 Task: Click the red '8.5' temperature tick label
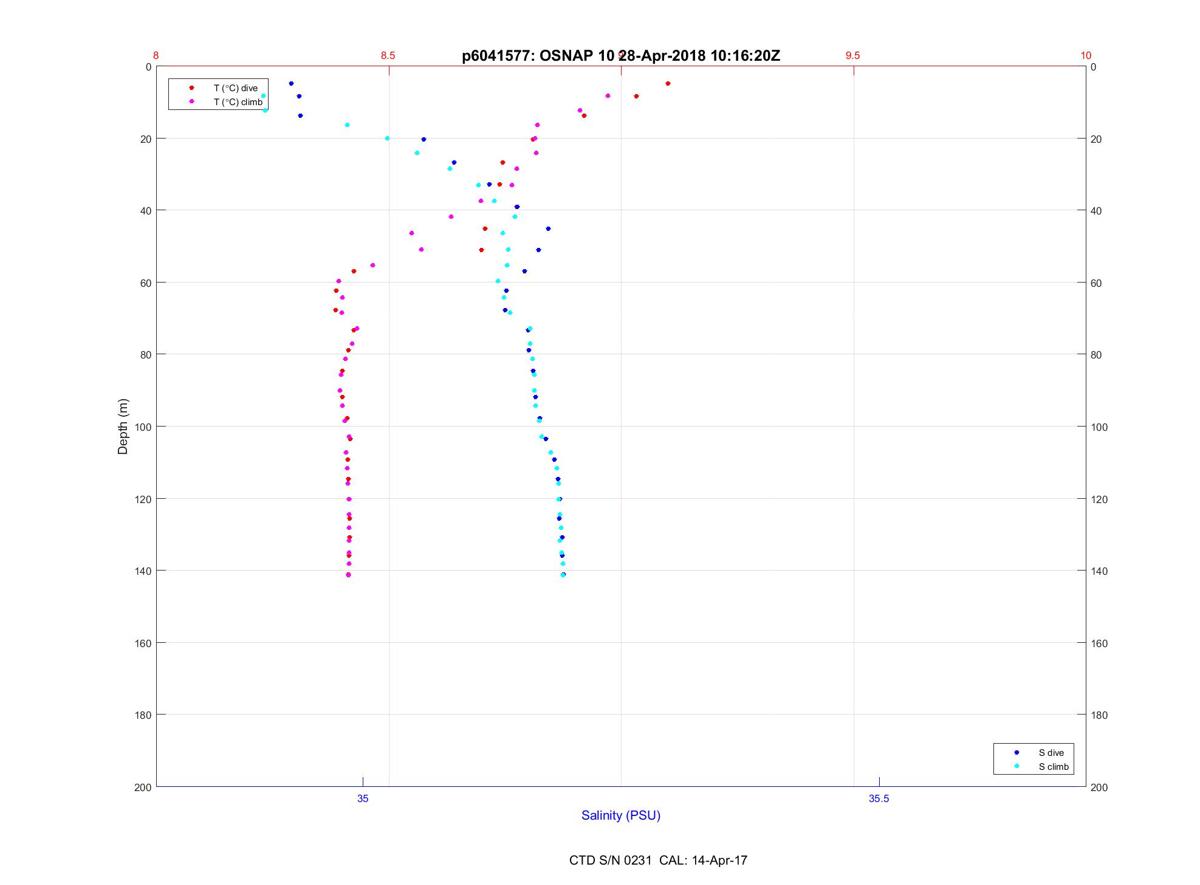pyautogui.click(x=388, y=56)
